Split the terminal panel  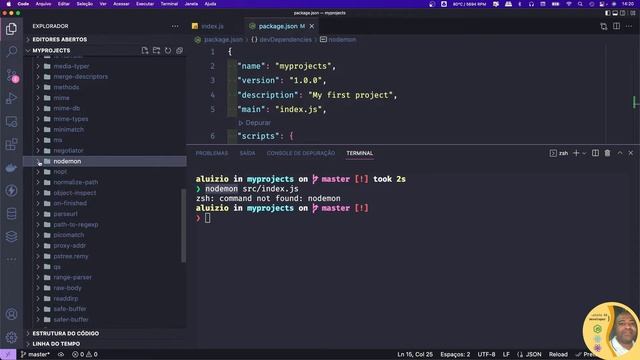596,153
